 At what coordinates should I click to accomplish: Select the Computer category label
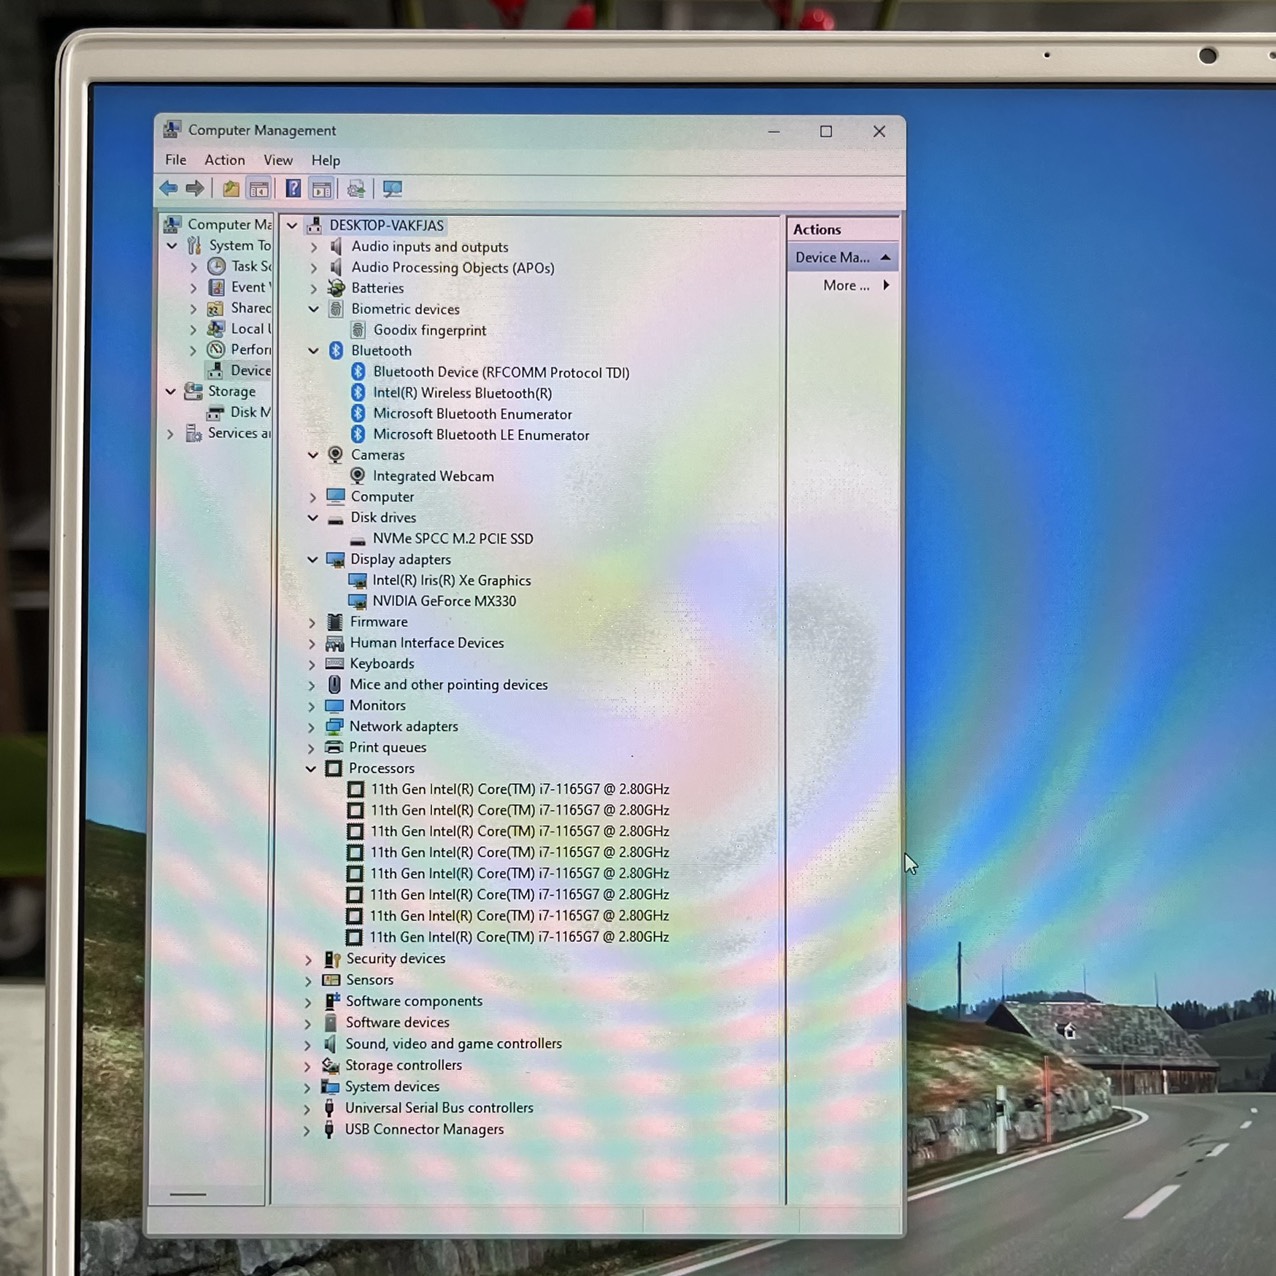pos(382,497)
